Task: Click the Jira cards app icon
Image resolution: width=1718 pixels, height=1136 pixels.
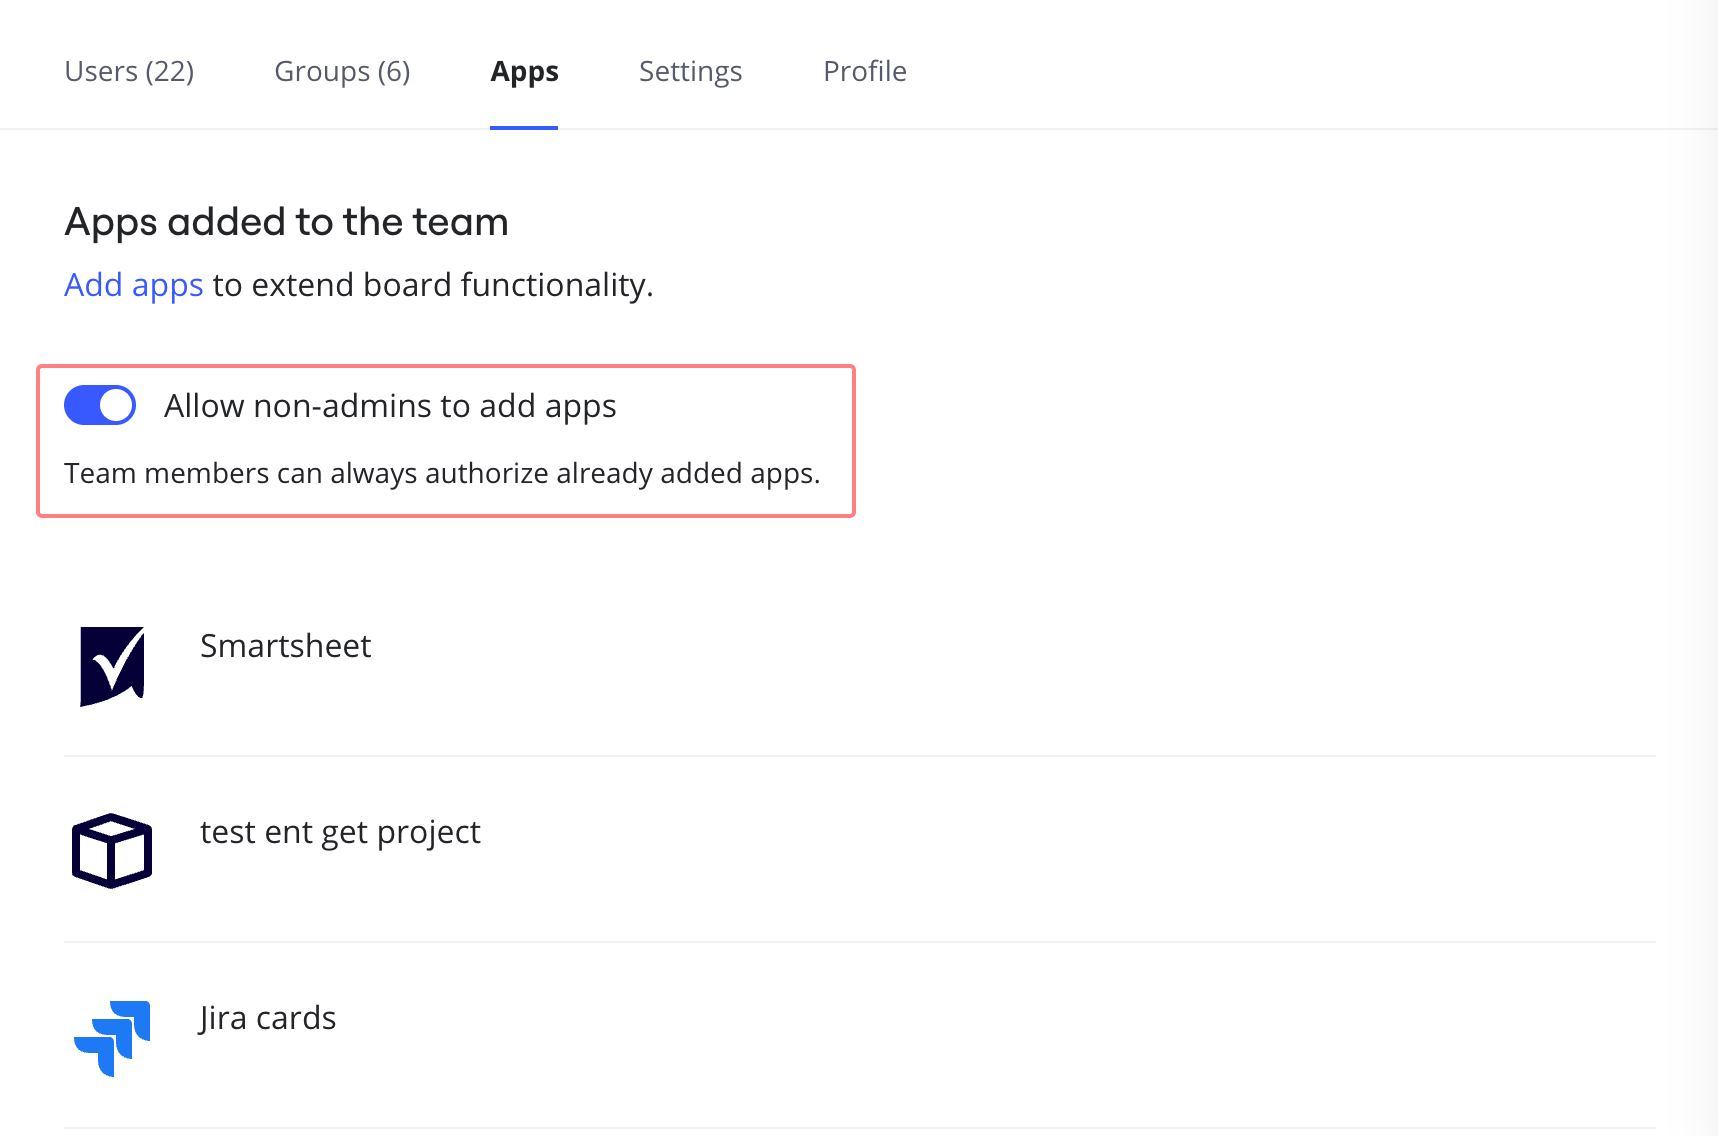Action: pos(112,1037)
